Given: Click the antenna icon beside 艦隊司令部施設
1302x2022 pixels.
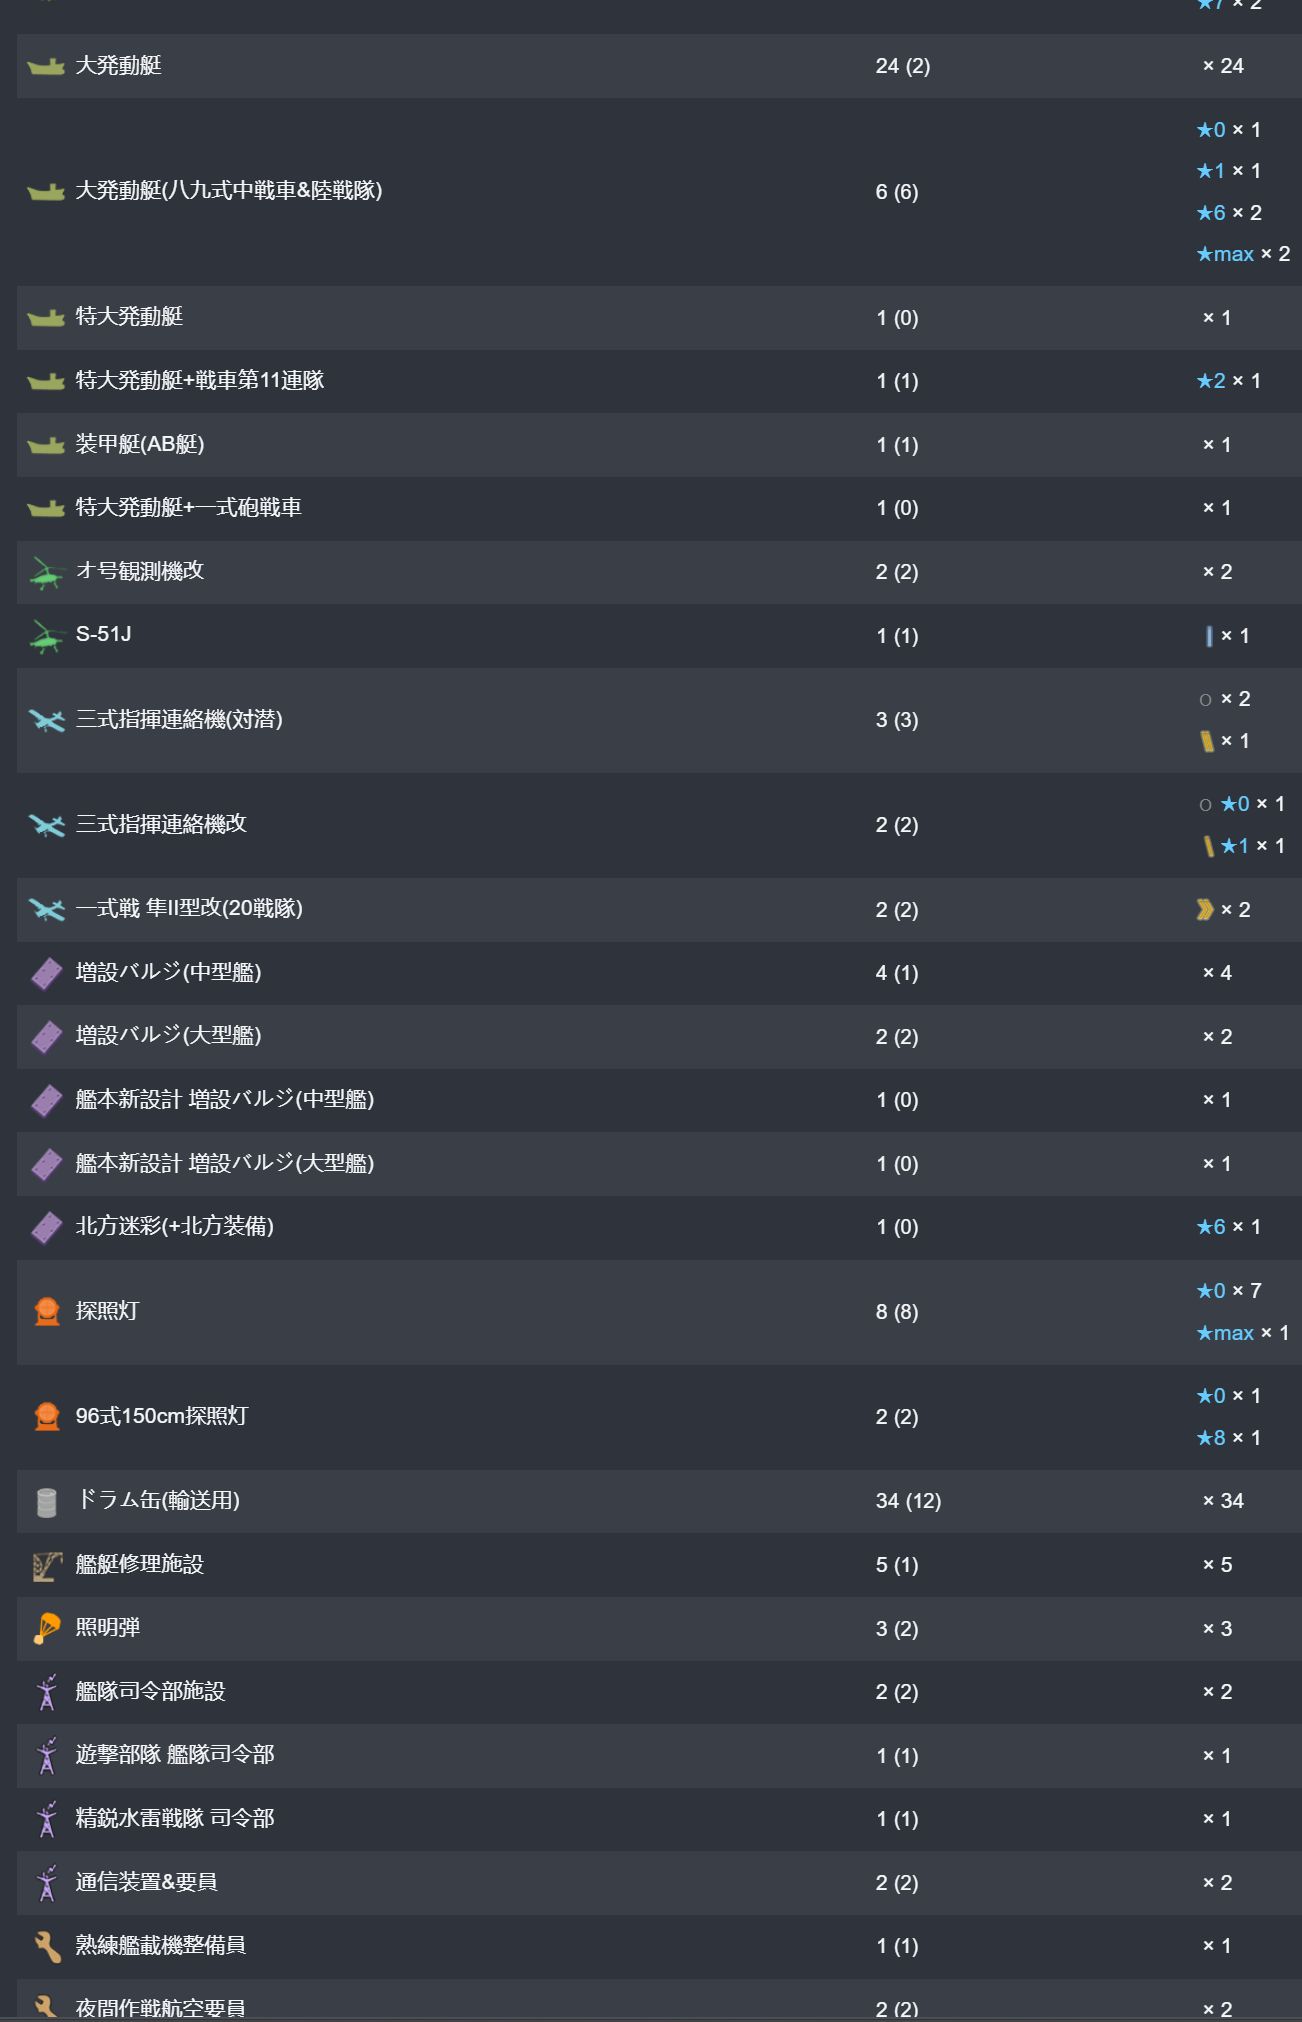Looking at the screenshot, I should (46, 1692).
